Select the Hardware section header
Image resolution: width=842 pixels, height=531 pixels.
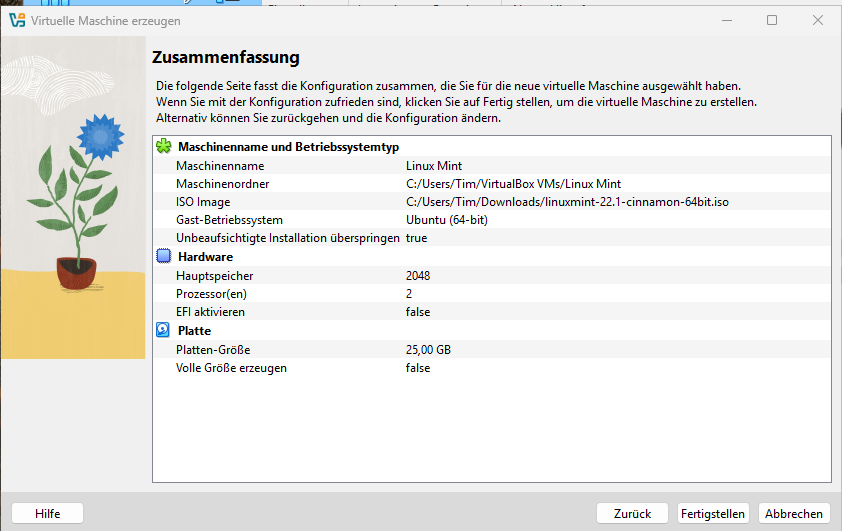[x=205, y=257]
